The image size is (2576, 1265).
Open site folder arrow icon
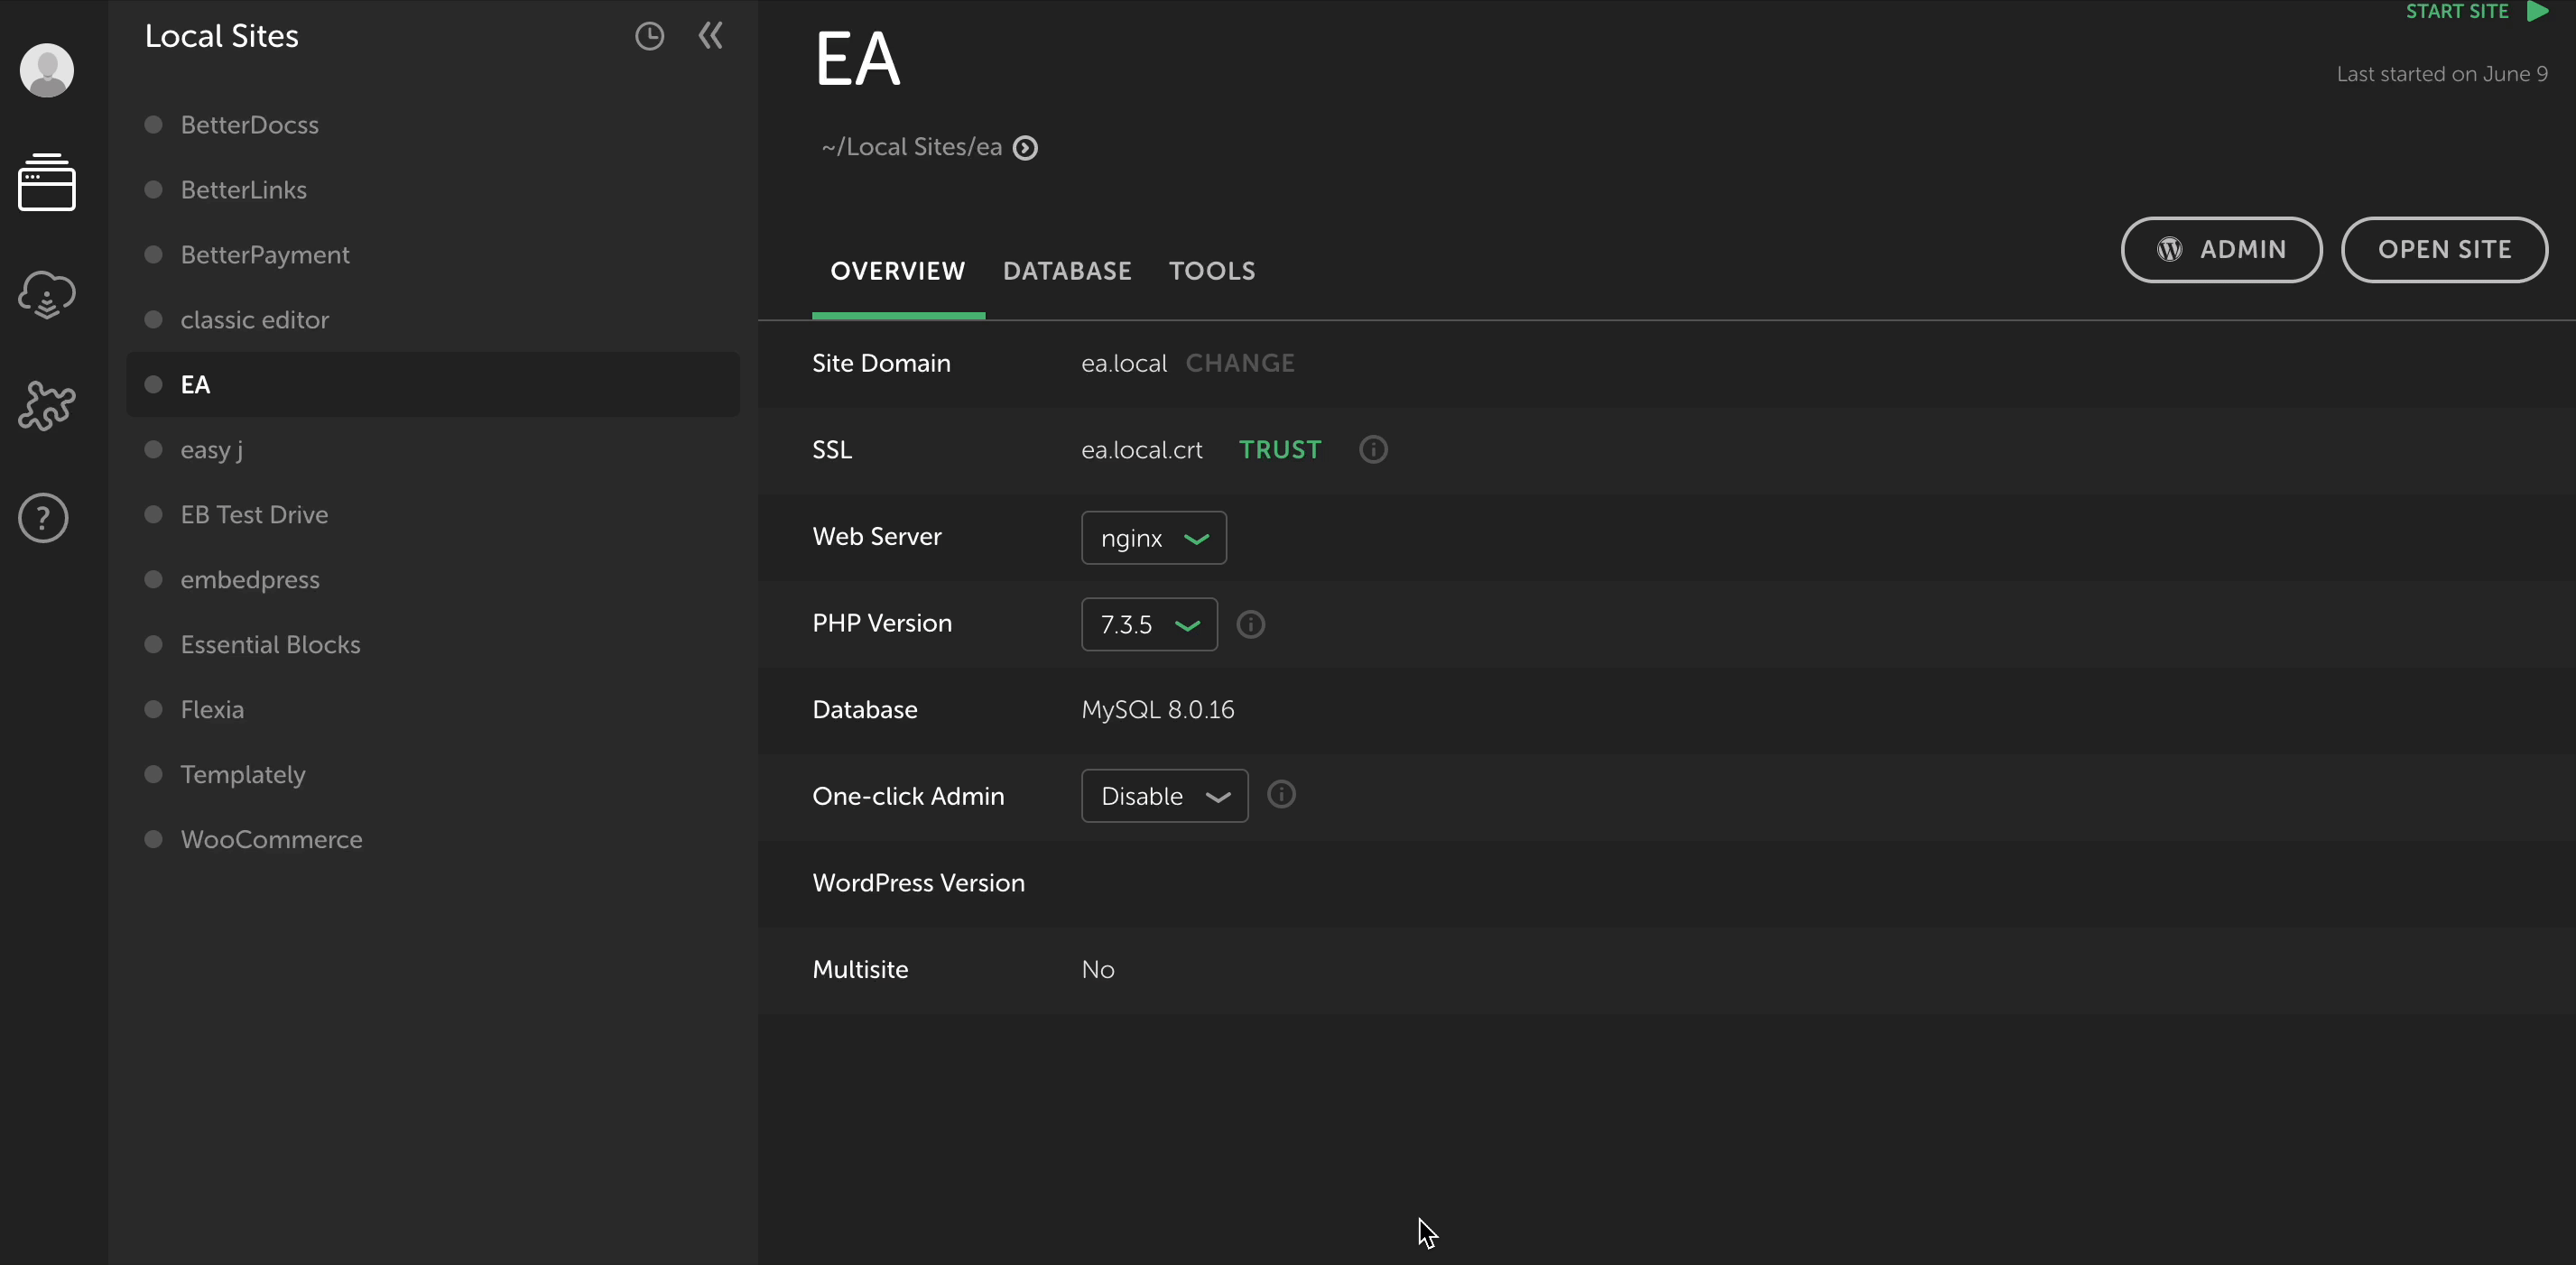point(1025,148)
